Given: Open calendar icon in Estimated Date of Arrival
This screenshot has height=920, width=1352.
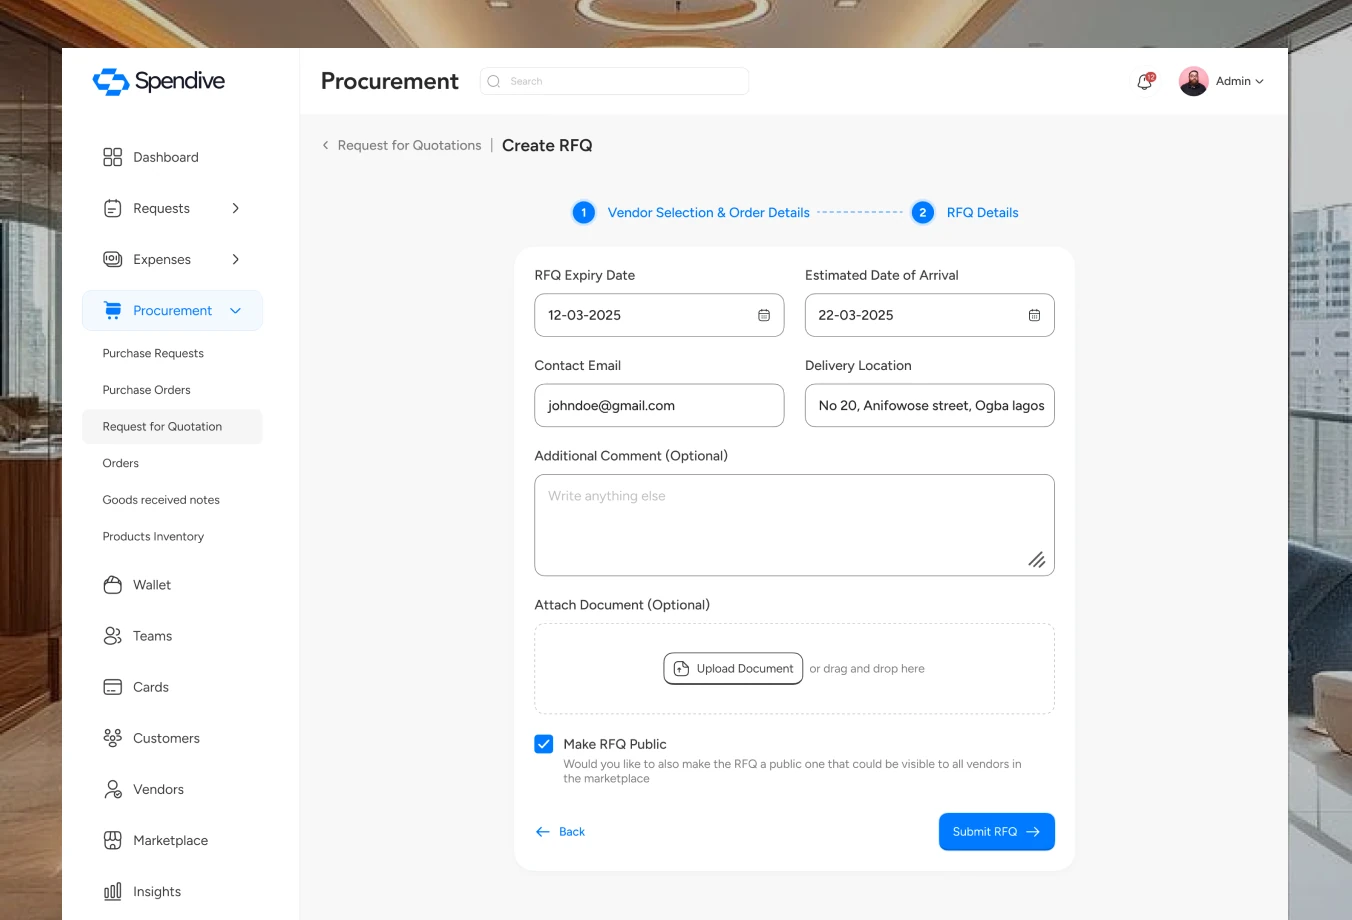Looking at the screenshot, I should [x=1034, y=315].
